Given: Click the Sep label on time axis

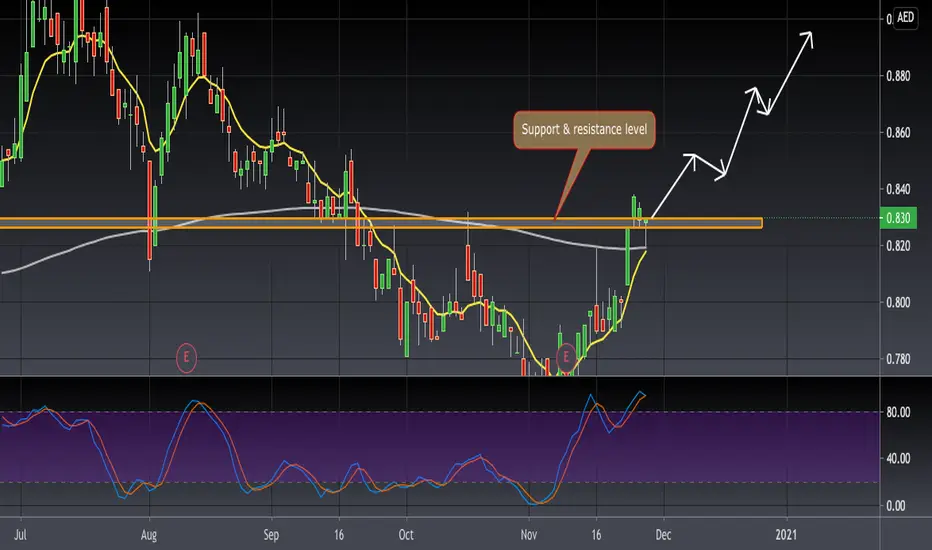Looking at the screenshot, I should point(271,535).
